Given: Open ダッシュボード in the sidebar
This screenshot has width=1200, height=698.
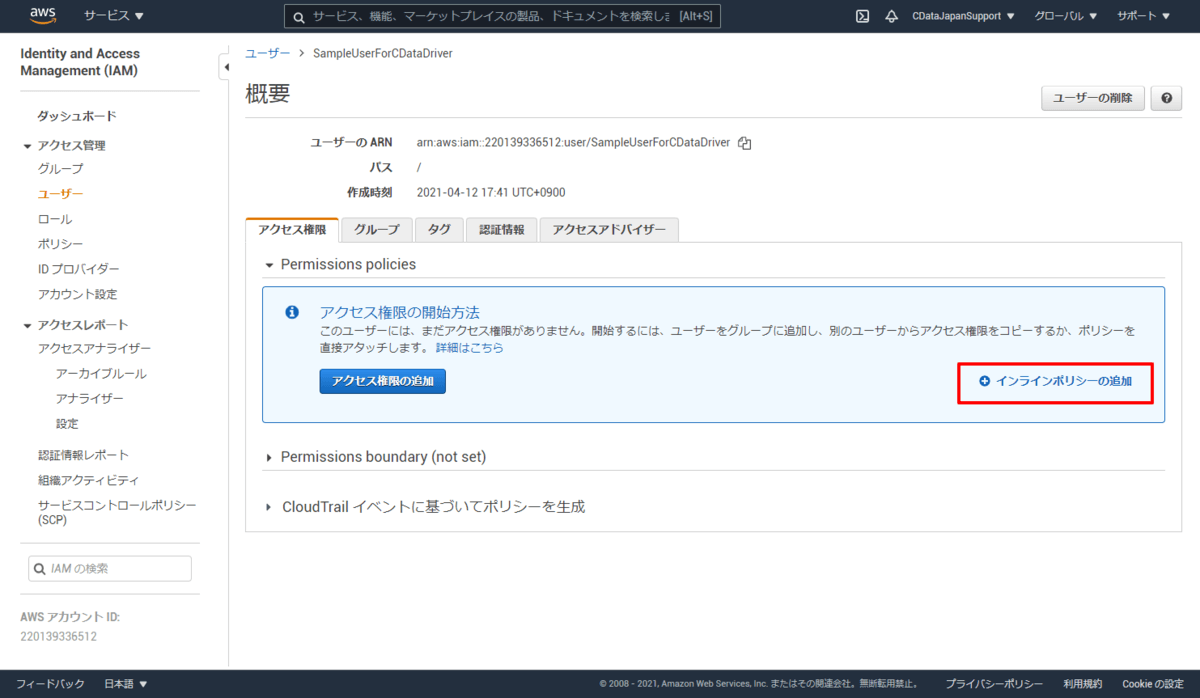Looking at the screenshot, I should (77, 116).
